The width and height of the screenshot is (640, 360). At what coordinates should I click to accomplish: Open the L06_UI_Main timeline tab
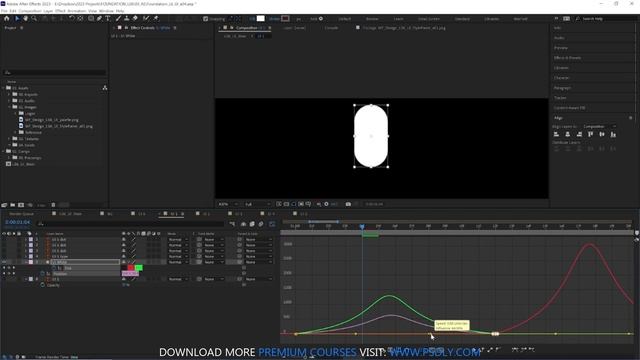point(71,214)
